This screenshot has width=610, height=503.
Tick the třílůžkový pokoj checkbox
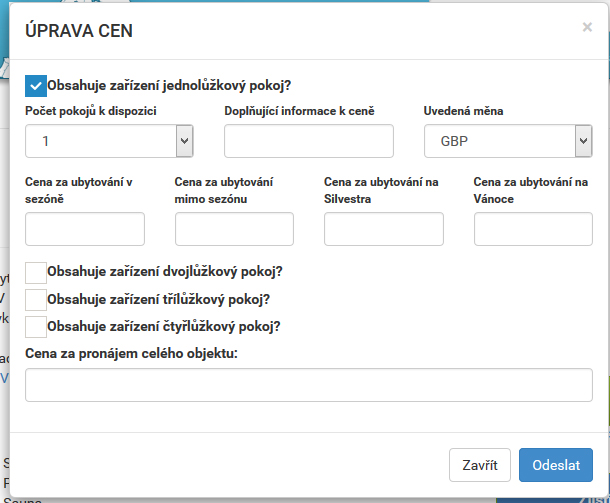click(36, 300)
